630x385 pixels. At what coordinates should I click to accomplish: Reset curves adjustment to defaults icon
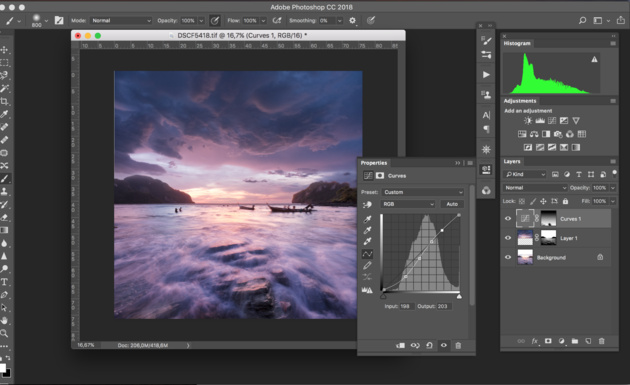(429, 345)
